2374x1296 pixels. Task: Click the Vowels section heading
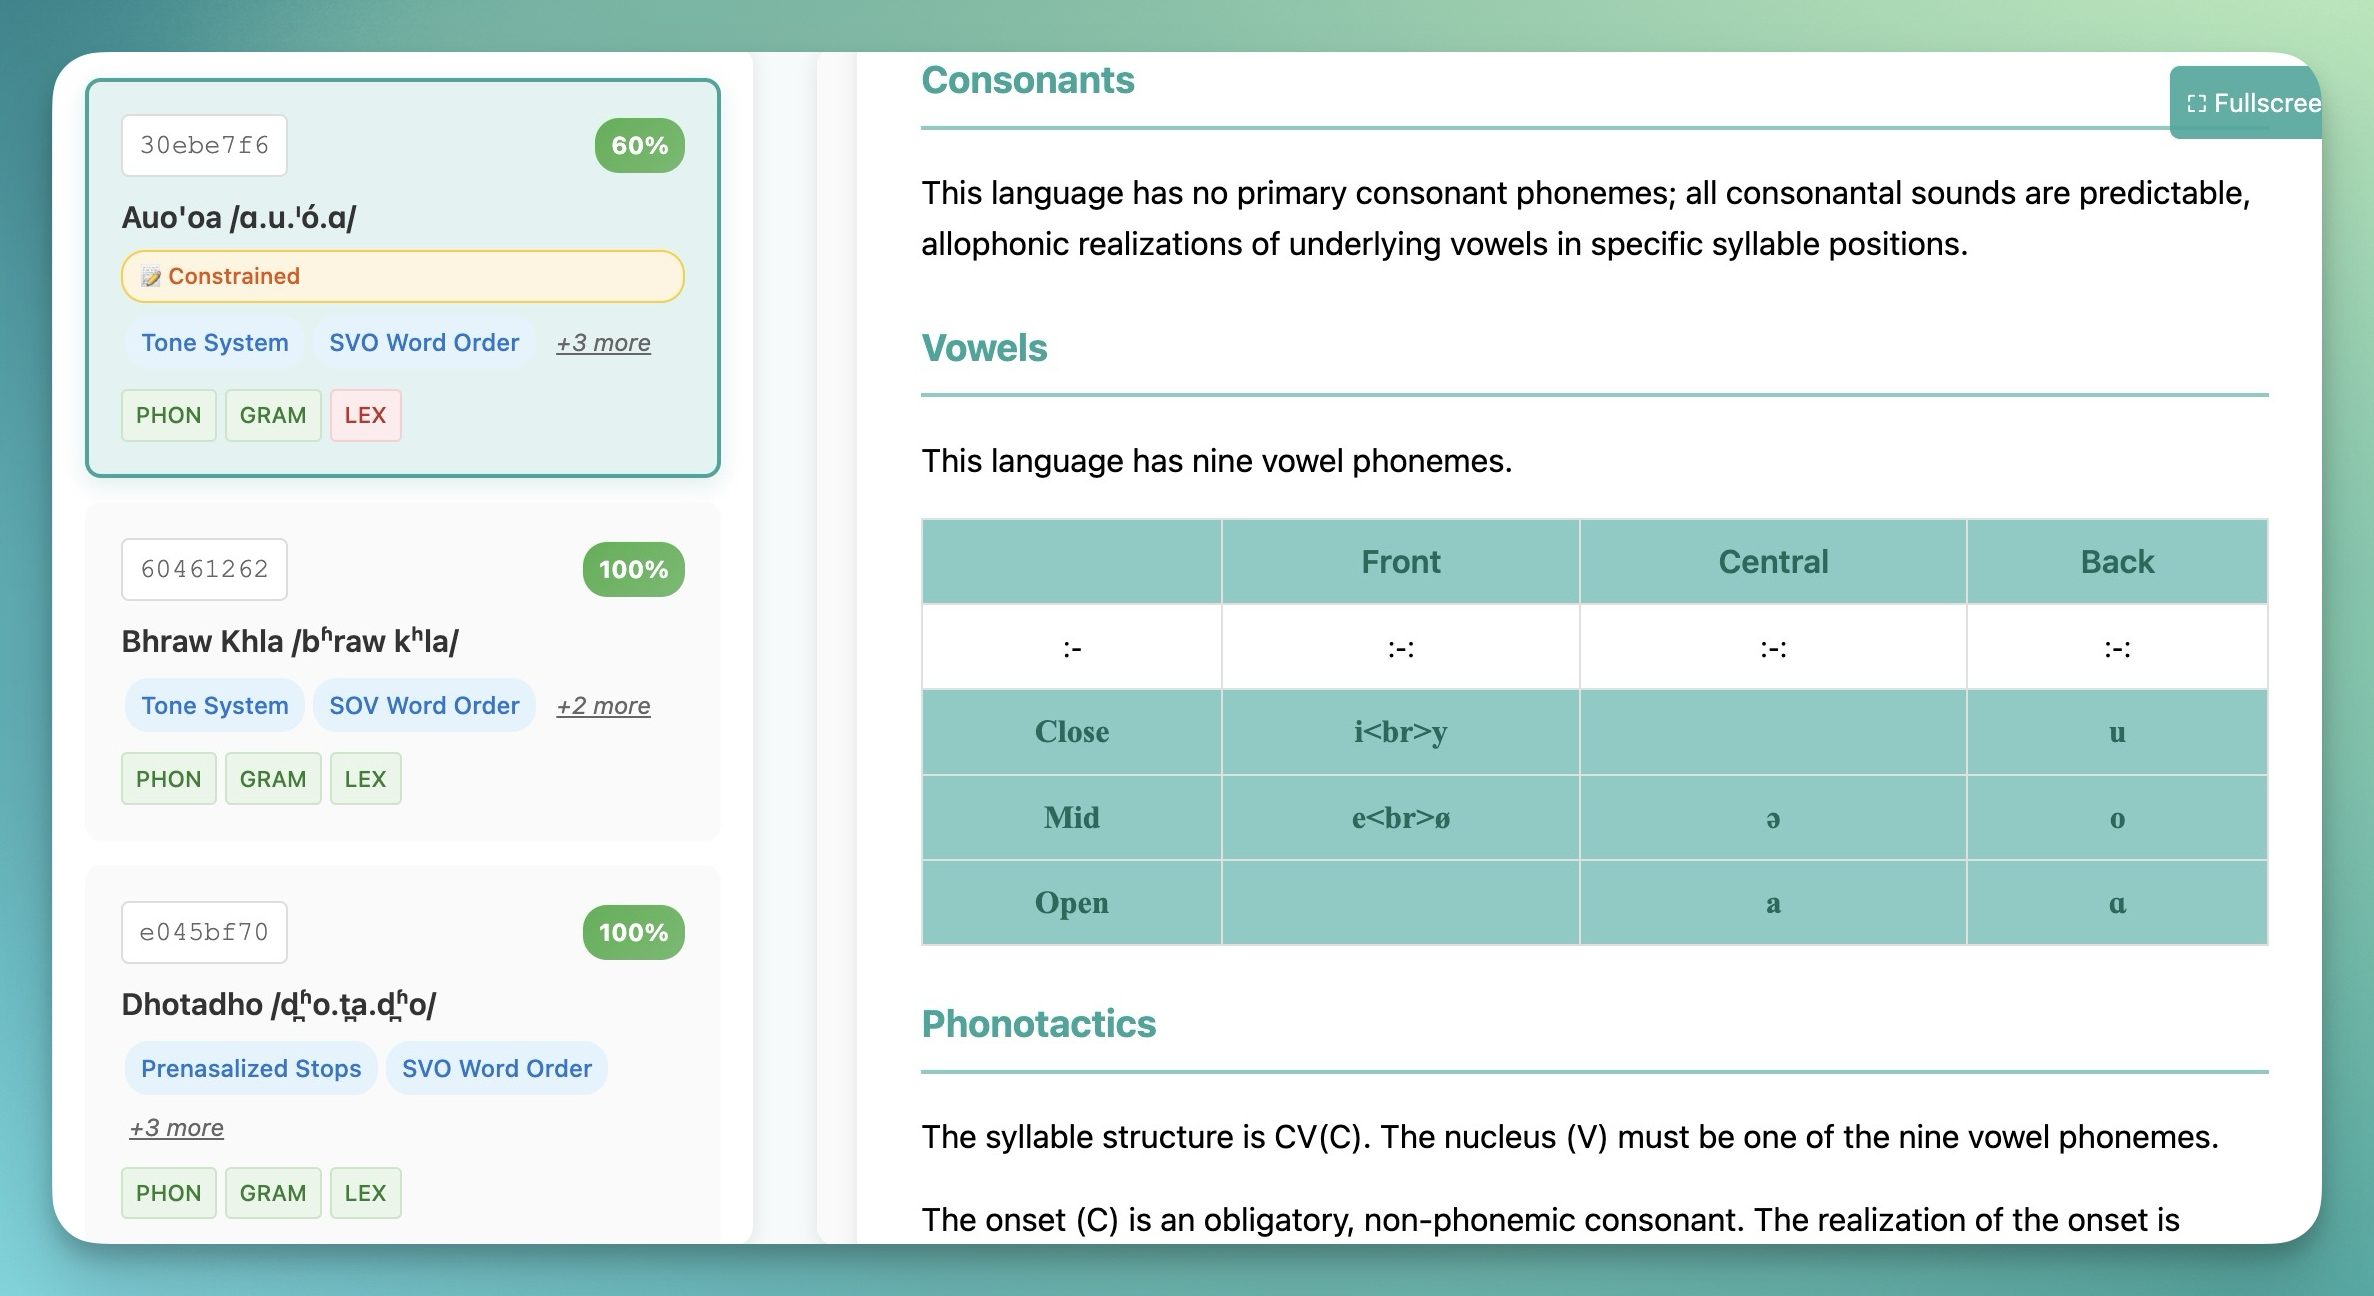point(984,348)
